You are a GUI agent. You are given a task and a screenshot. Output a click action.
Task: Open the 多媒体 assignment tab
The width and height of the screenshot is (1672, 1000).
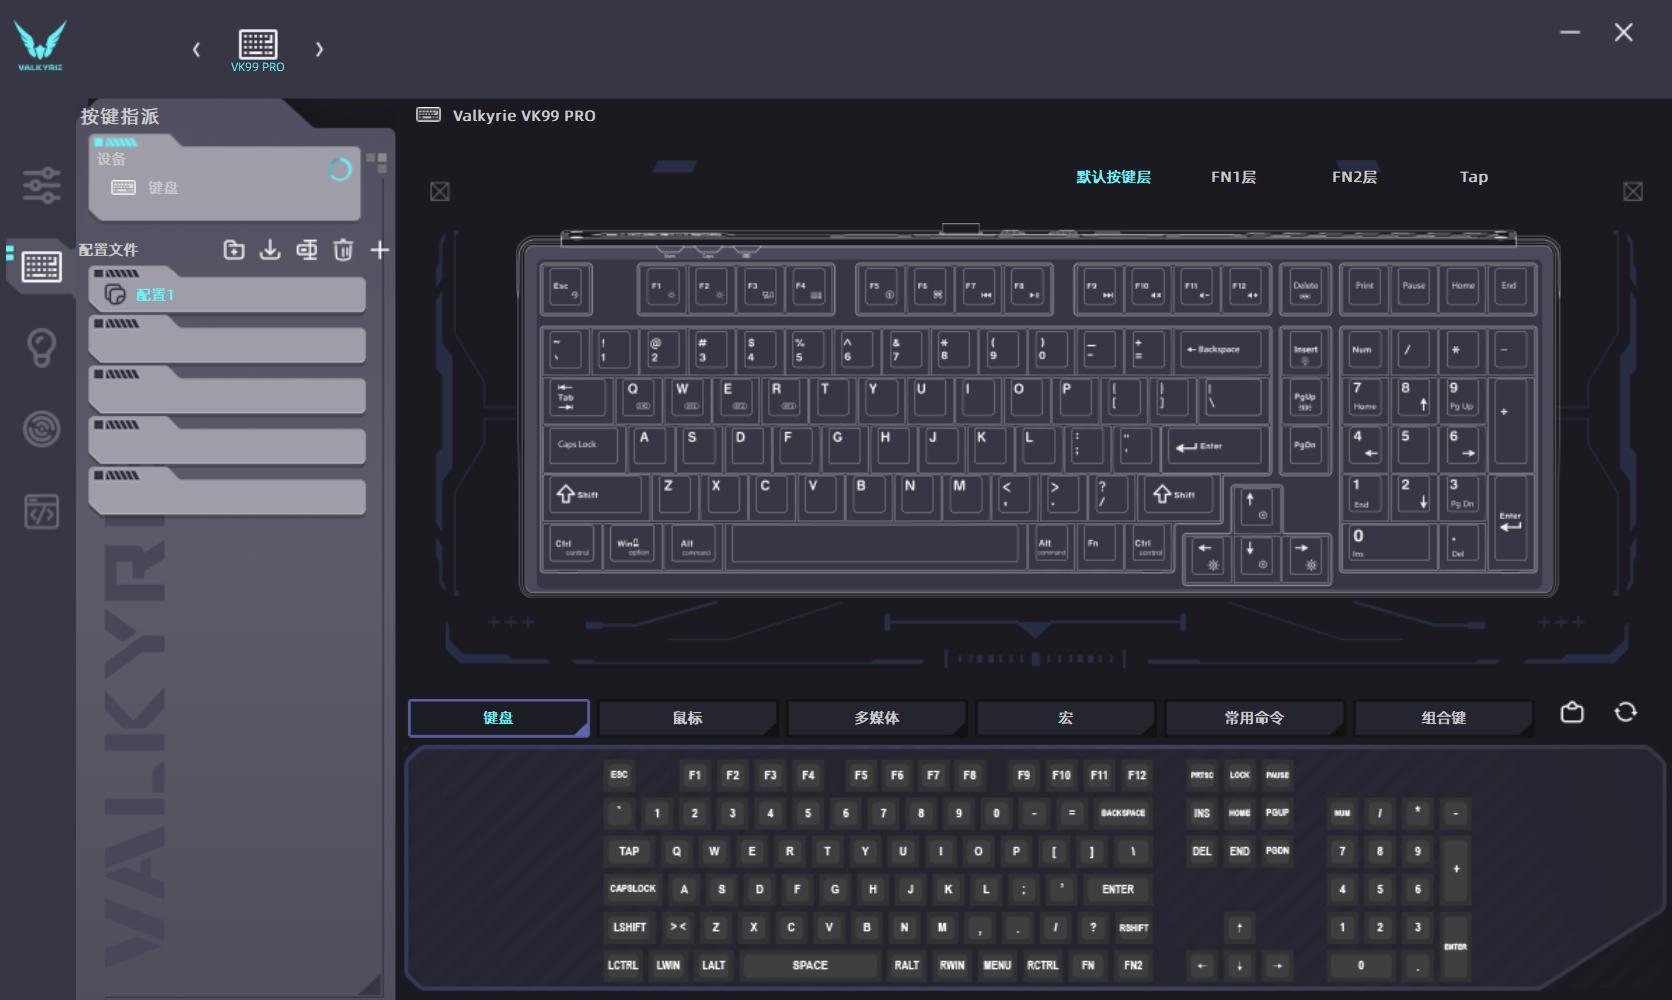tap(876, 718)
